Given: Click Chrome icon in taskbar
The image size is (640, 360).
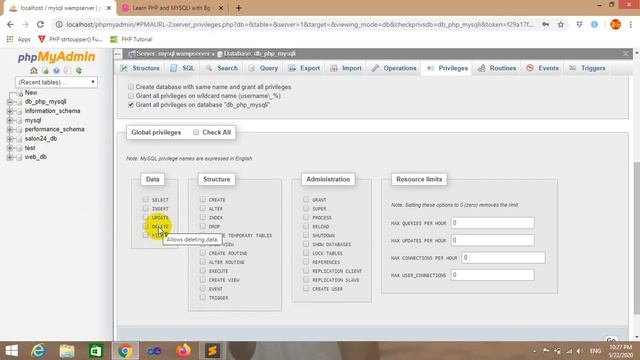Looking at the screenshot, I should coord(125,351).
